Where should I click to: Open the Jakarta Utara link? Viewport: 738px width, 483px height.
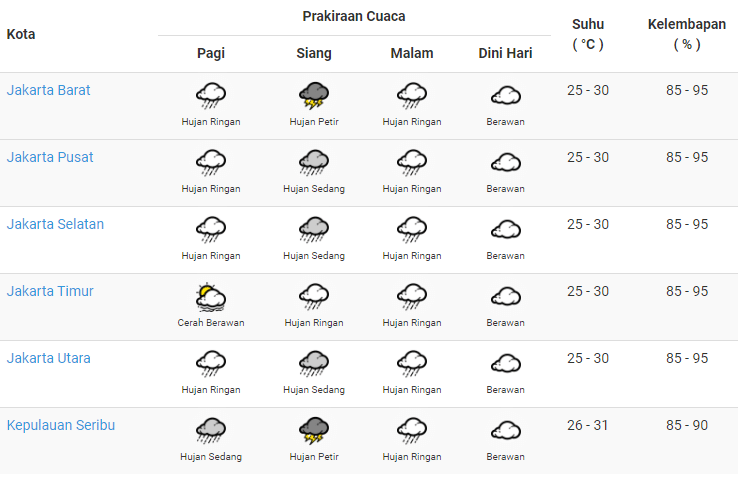pyautogui.click(x=48, y=358)
